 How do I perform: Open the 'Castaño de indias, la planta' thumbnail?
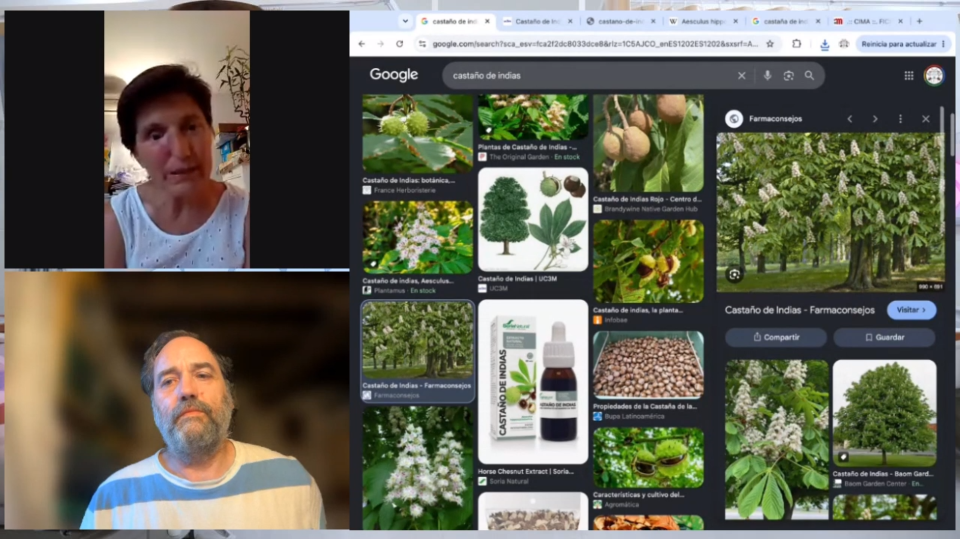[648, 262]
